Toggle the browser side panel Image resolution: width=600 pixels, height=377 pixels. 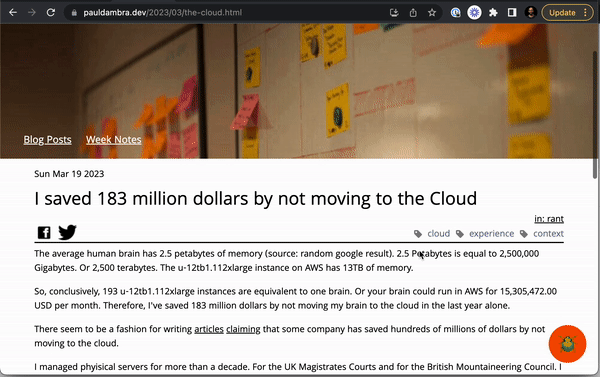pyautogui.click(x=512, y=13)
